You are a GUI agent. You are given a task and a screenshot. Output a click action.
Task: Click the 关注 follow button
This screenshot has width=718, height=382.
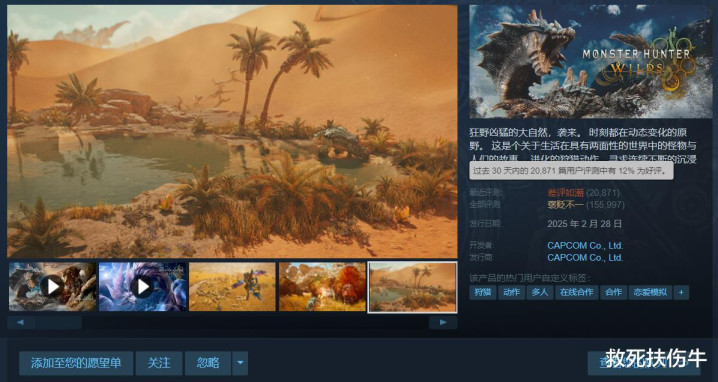coord(159,363)
